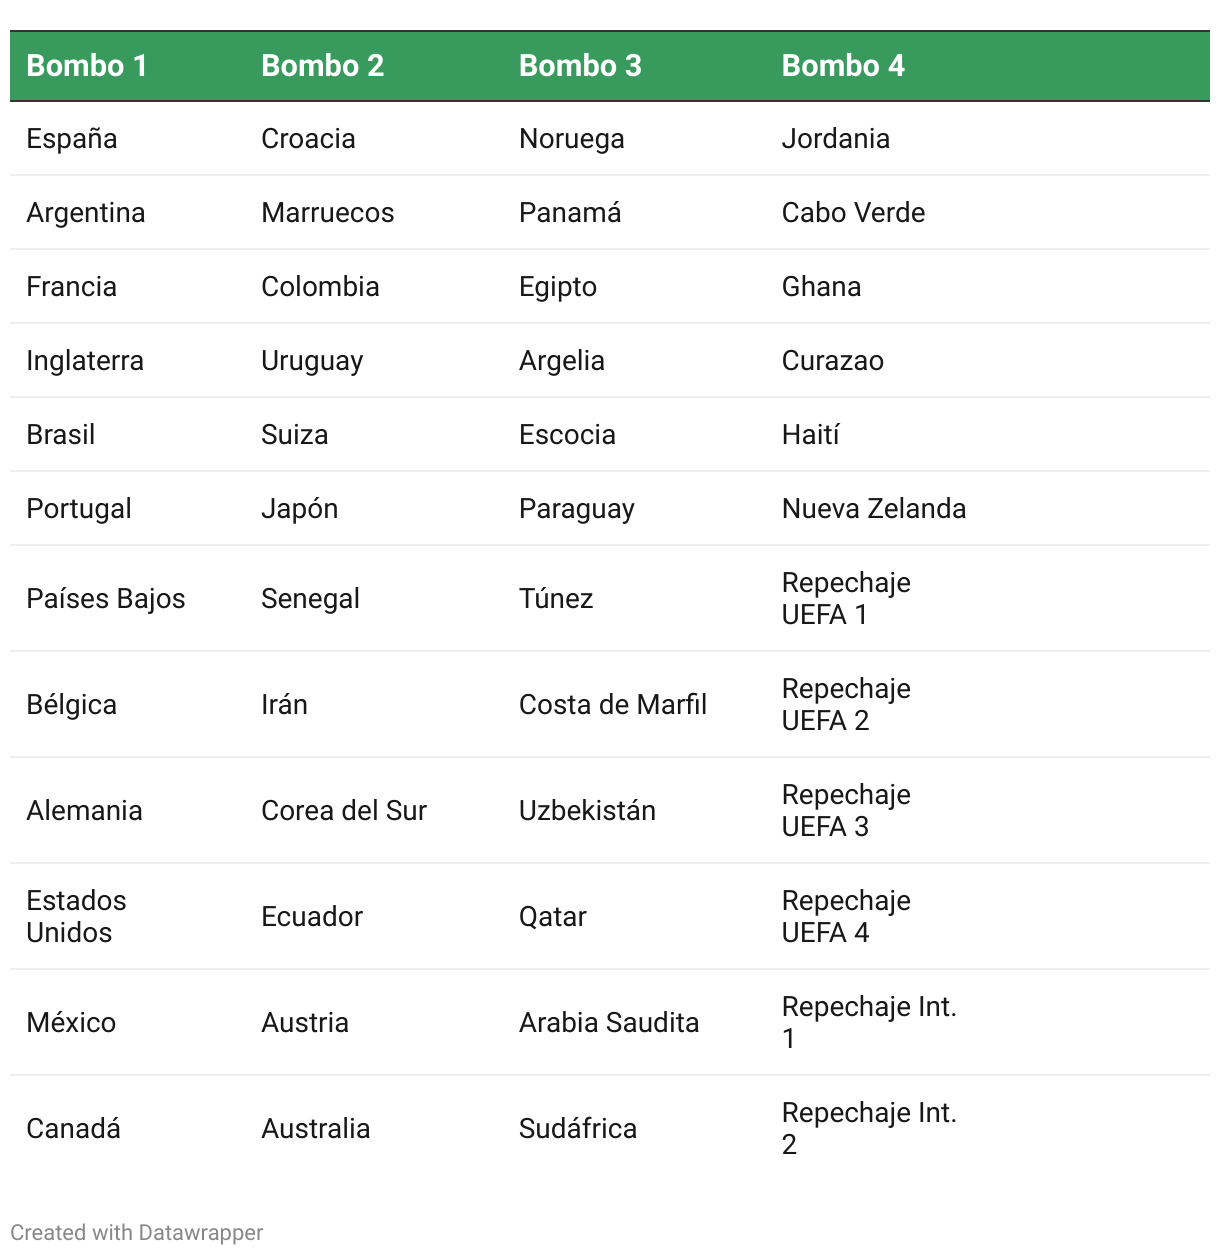The width and height of the screenshot is (1220, 1256).
Task: Click on the Noruega entry
Action: coord(572,139)
